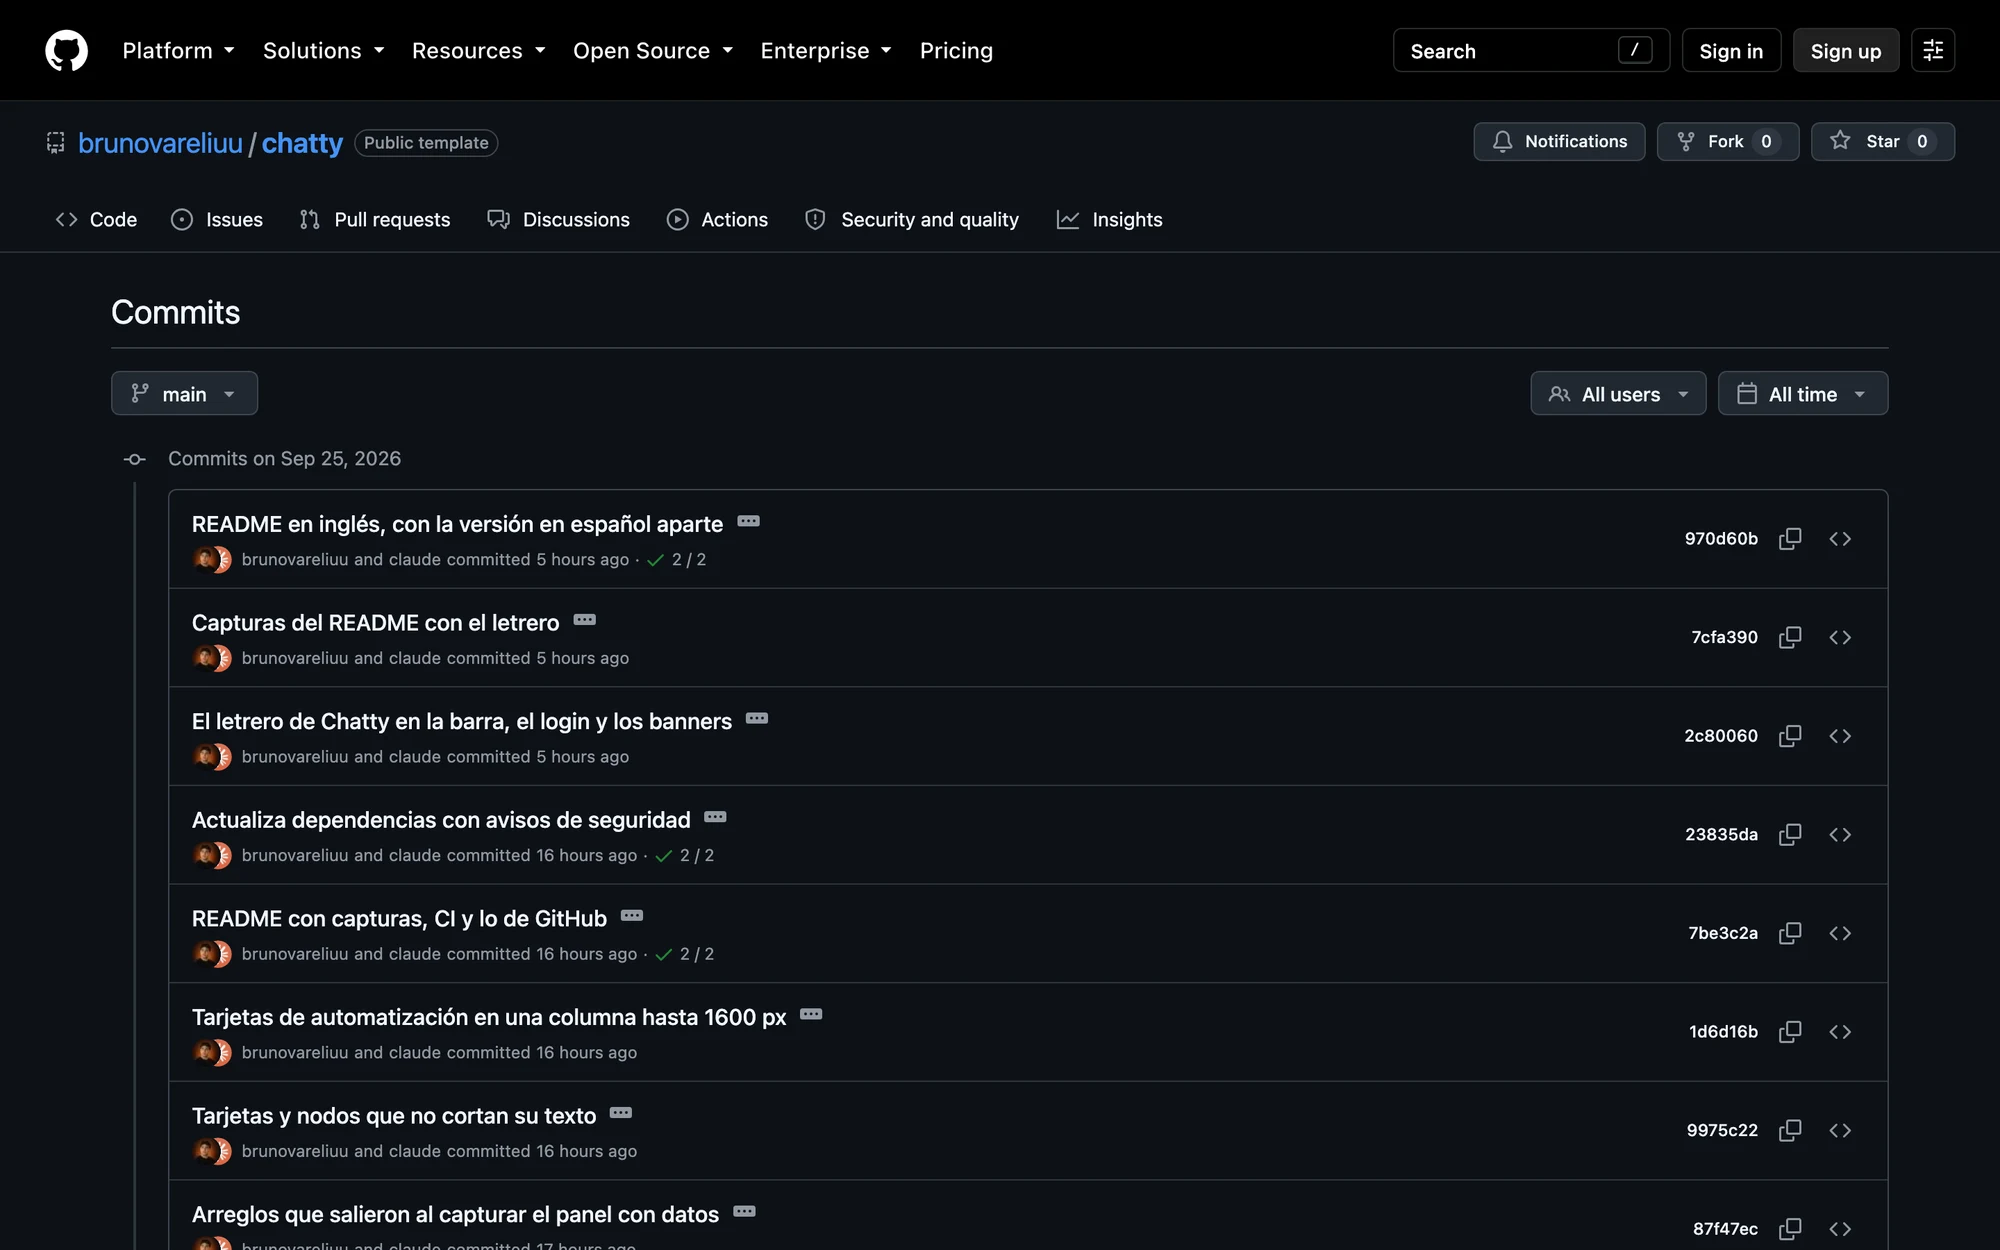
Task: Browse repository at commit 9975c22
Action: tap(1840, 1130)
